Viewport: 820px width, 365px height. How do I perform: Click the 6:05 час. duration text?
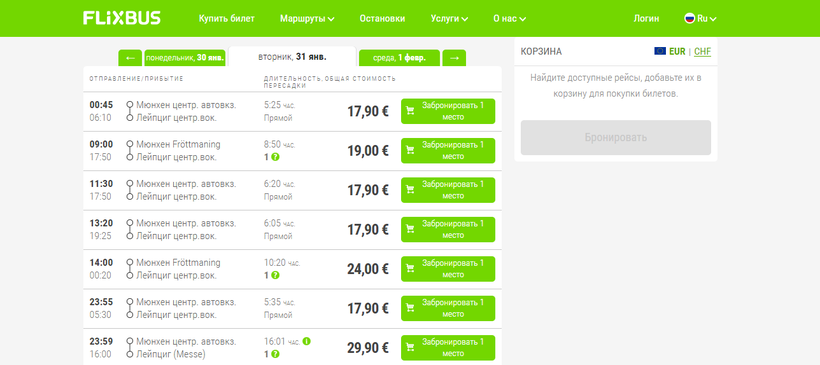[280, 223]
